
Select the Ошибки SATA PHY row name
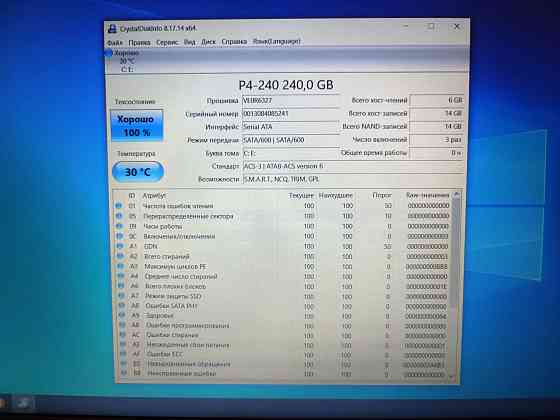171,306
